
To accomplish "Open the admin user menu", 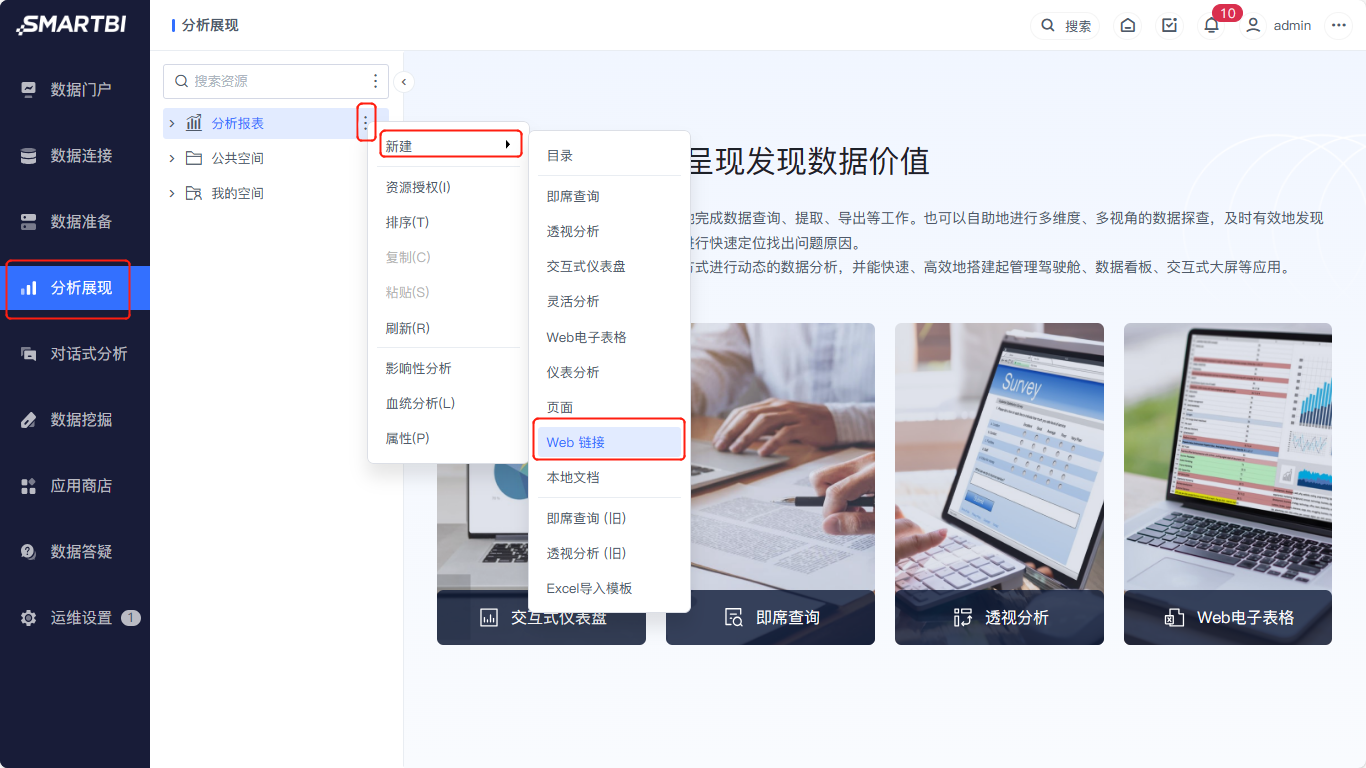I will tap(1278, 26).
